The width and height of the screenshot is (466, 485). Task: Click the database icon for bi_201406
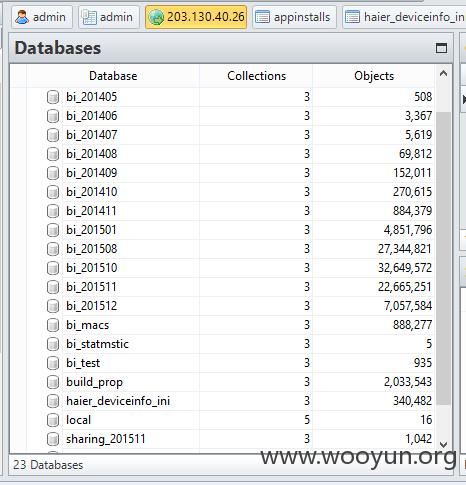[x=53, y=116]
